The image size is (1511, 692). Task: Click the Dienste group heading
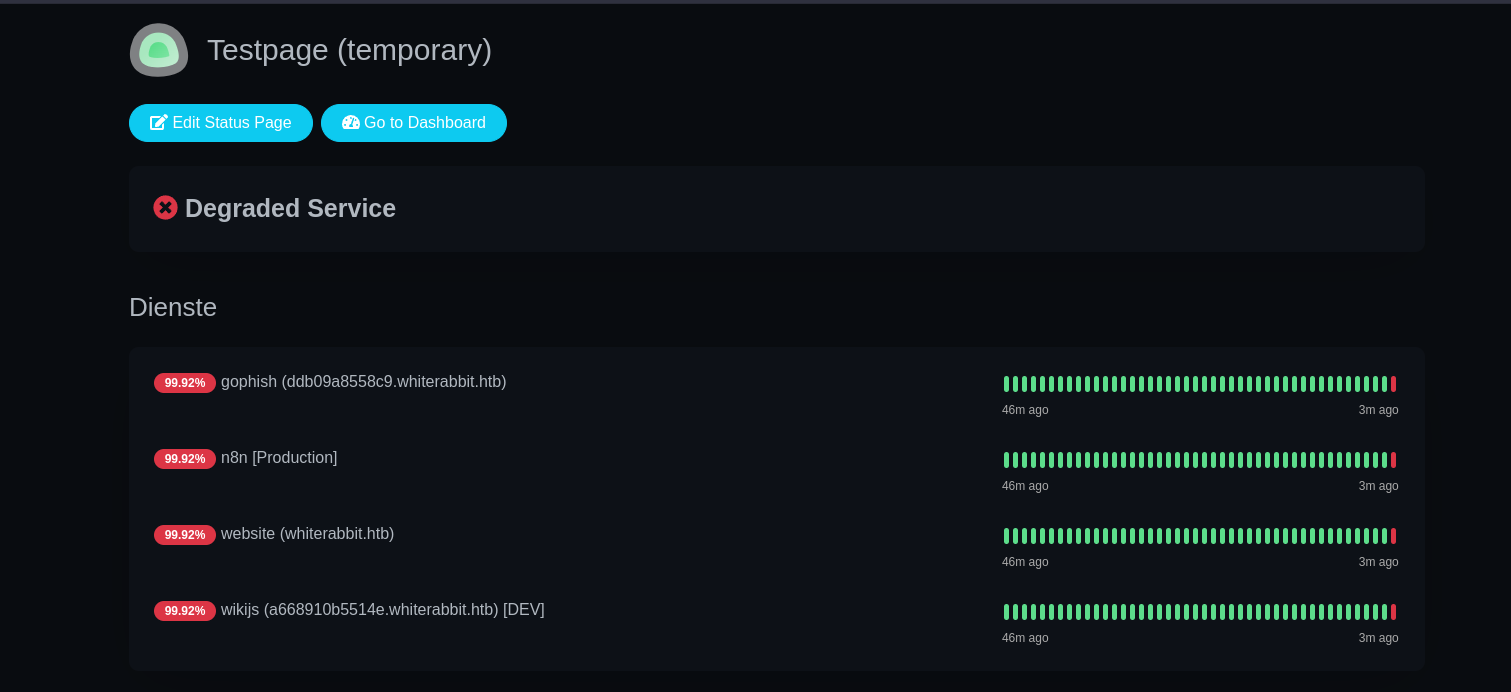(173, 307)
